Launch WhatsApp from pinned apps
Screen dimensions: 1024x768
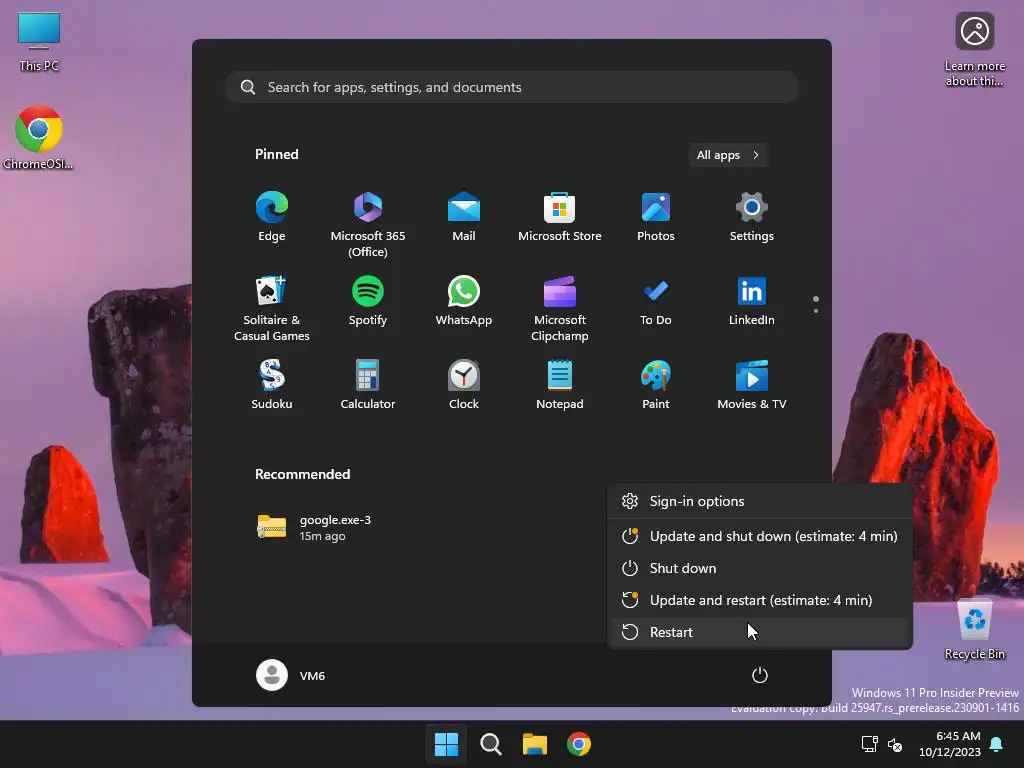(464, 302)
